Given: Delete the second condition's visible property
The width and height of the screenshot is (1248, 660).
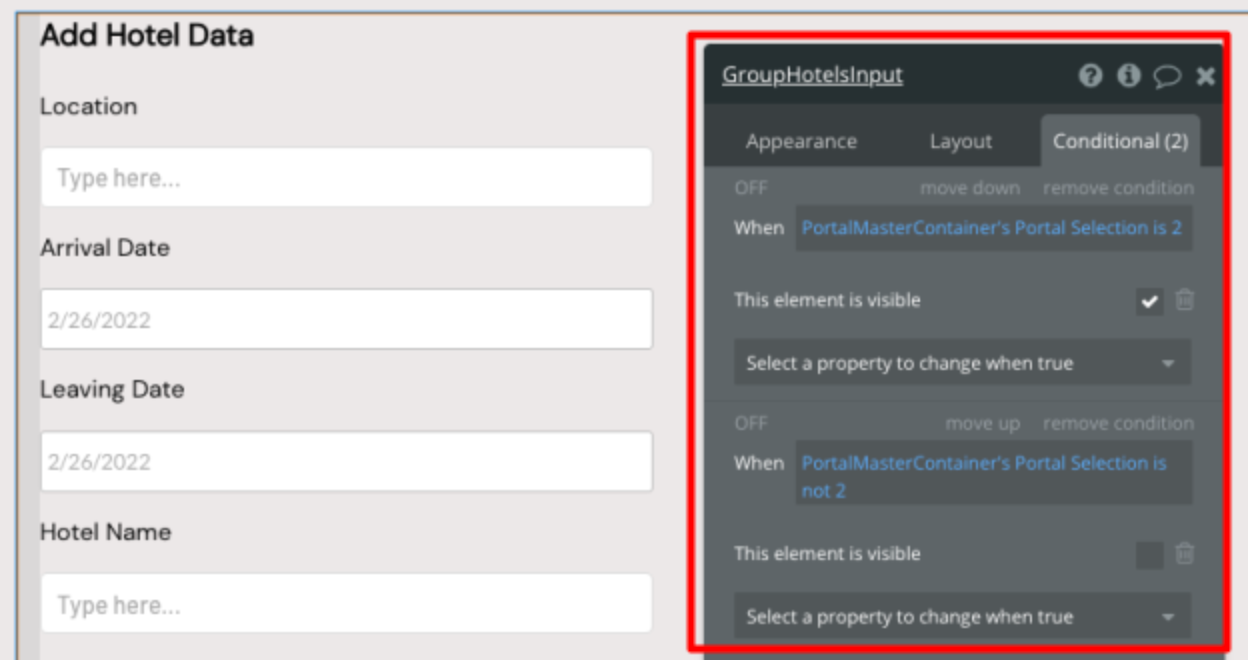Looking at the screenshot, I should [x=1184, y=553].
